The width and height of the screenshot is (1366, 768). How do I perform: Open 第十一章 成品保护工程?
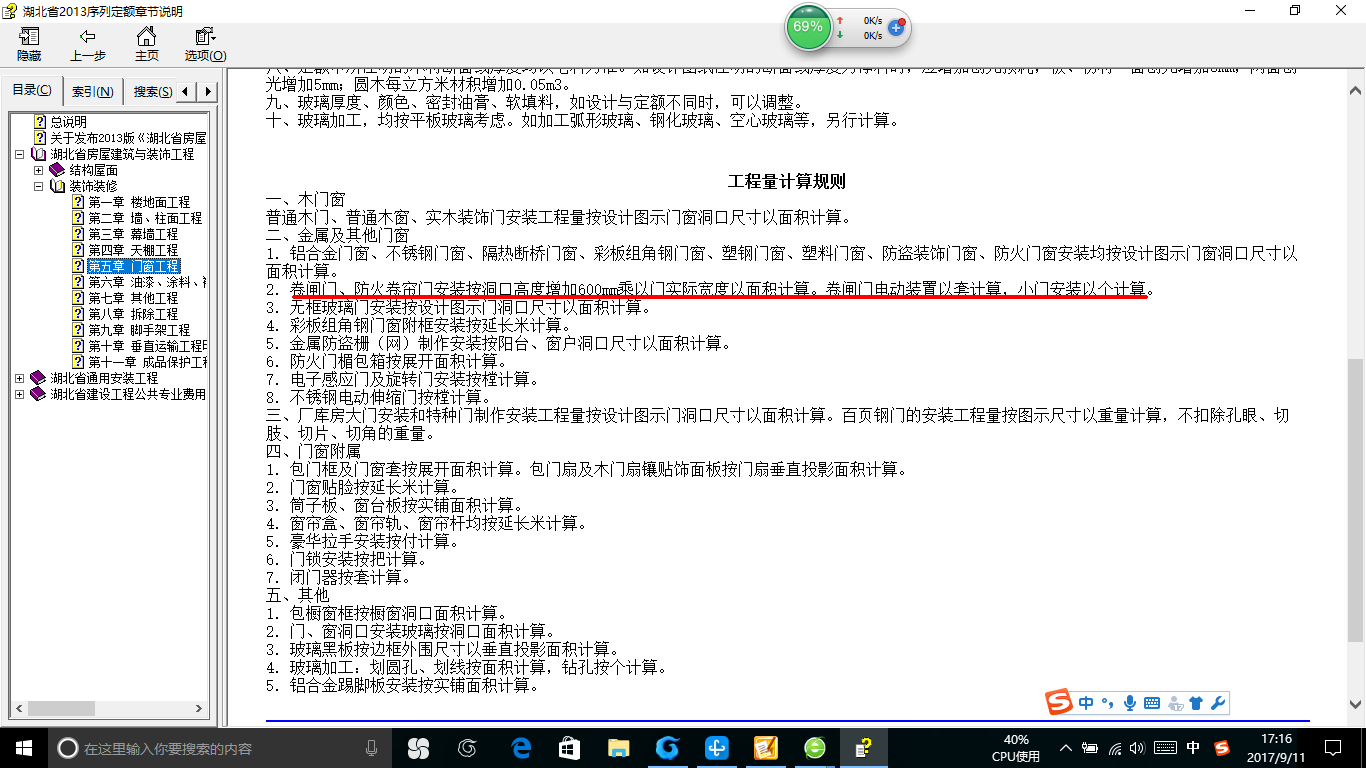(x=146, y=362)
